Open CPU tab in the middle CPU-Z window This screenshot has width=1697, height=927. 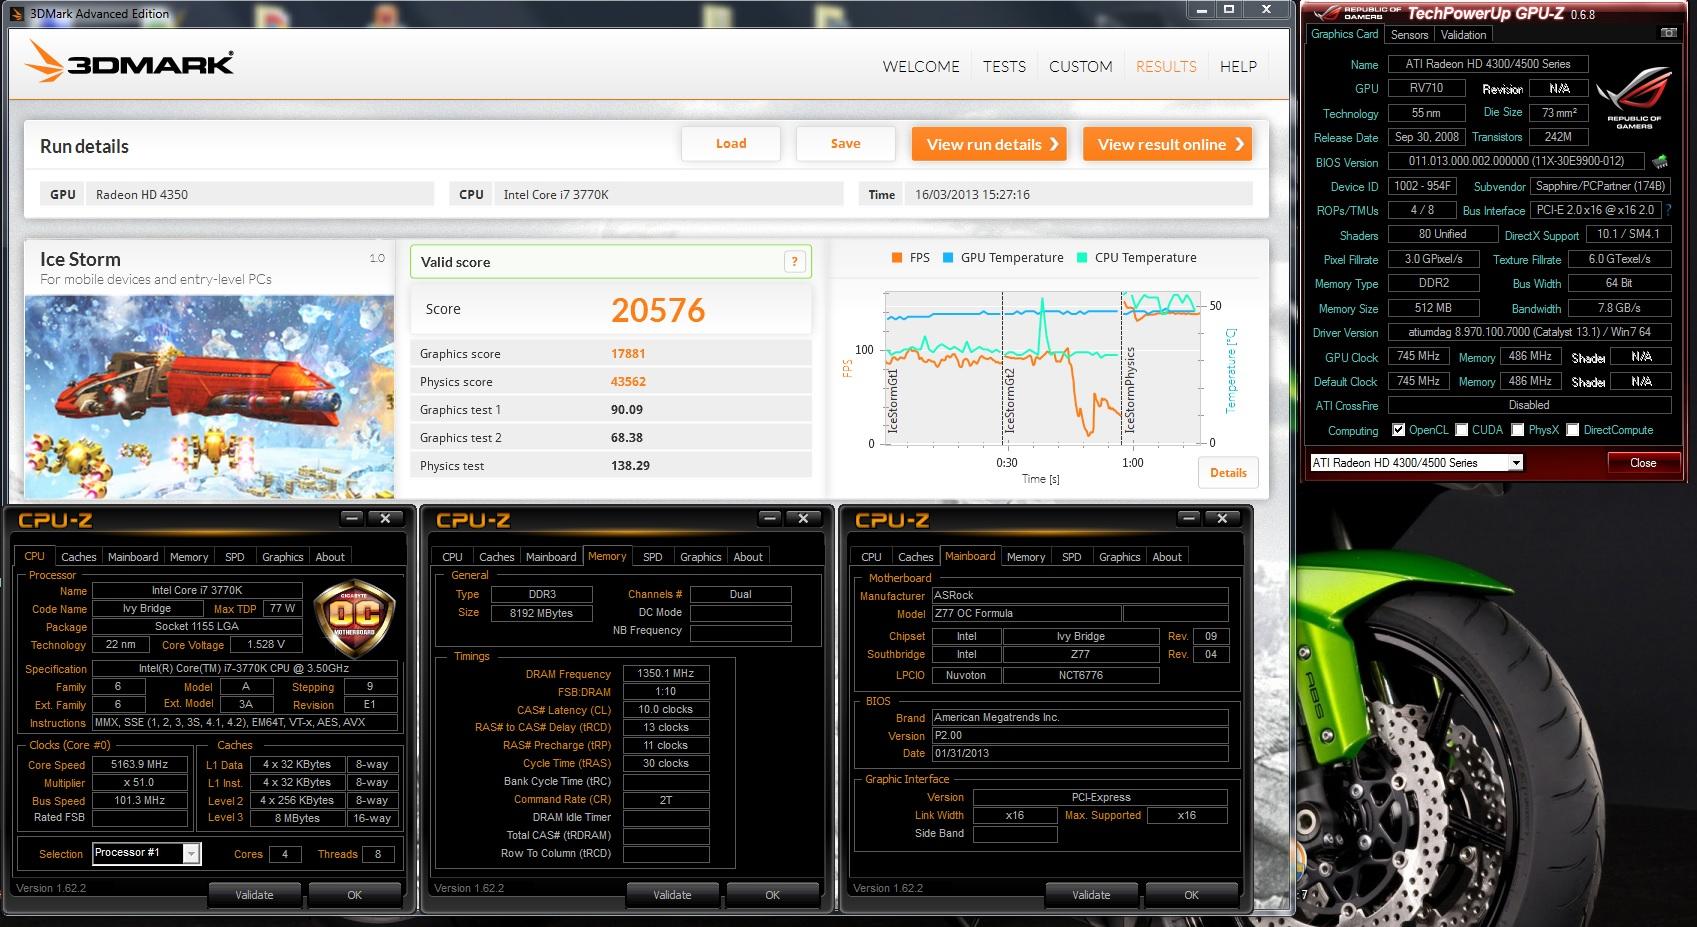click(x=452, y=557)
